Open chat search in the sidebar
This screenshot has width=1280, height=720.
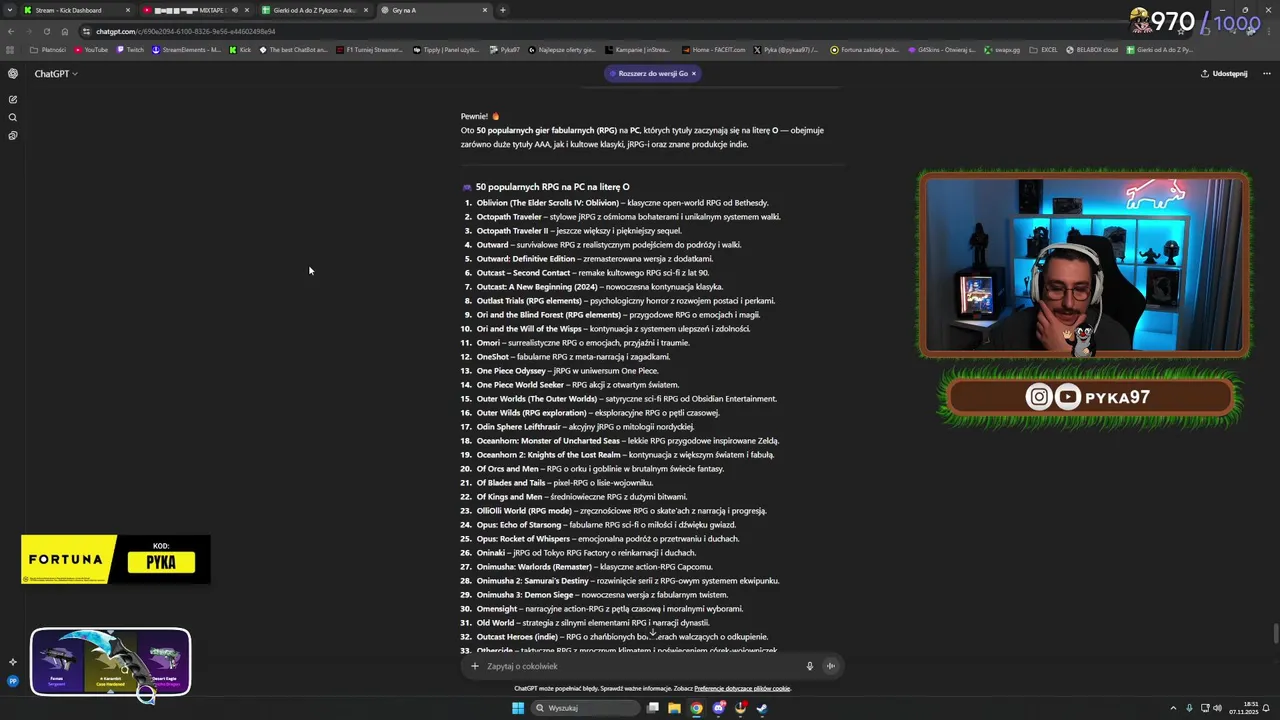tap(13, 117)
